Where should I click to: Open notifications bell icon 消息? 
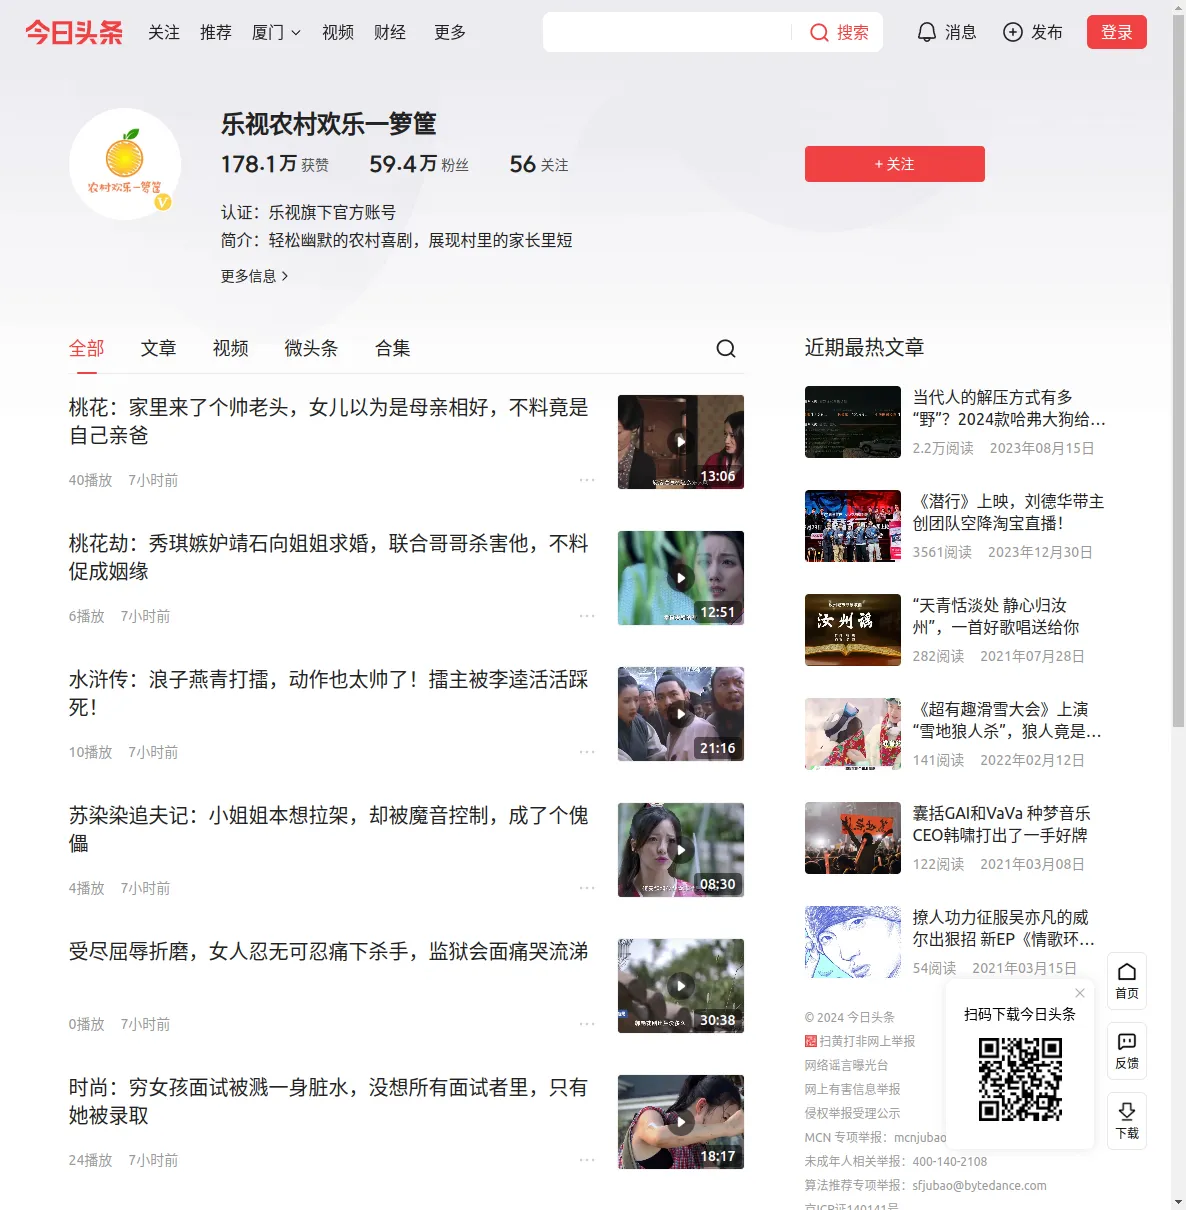click(927, 33)
